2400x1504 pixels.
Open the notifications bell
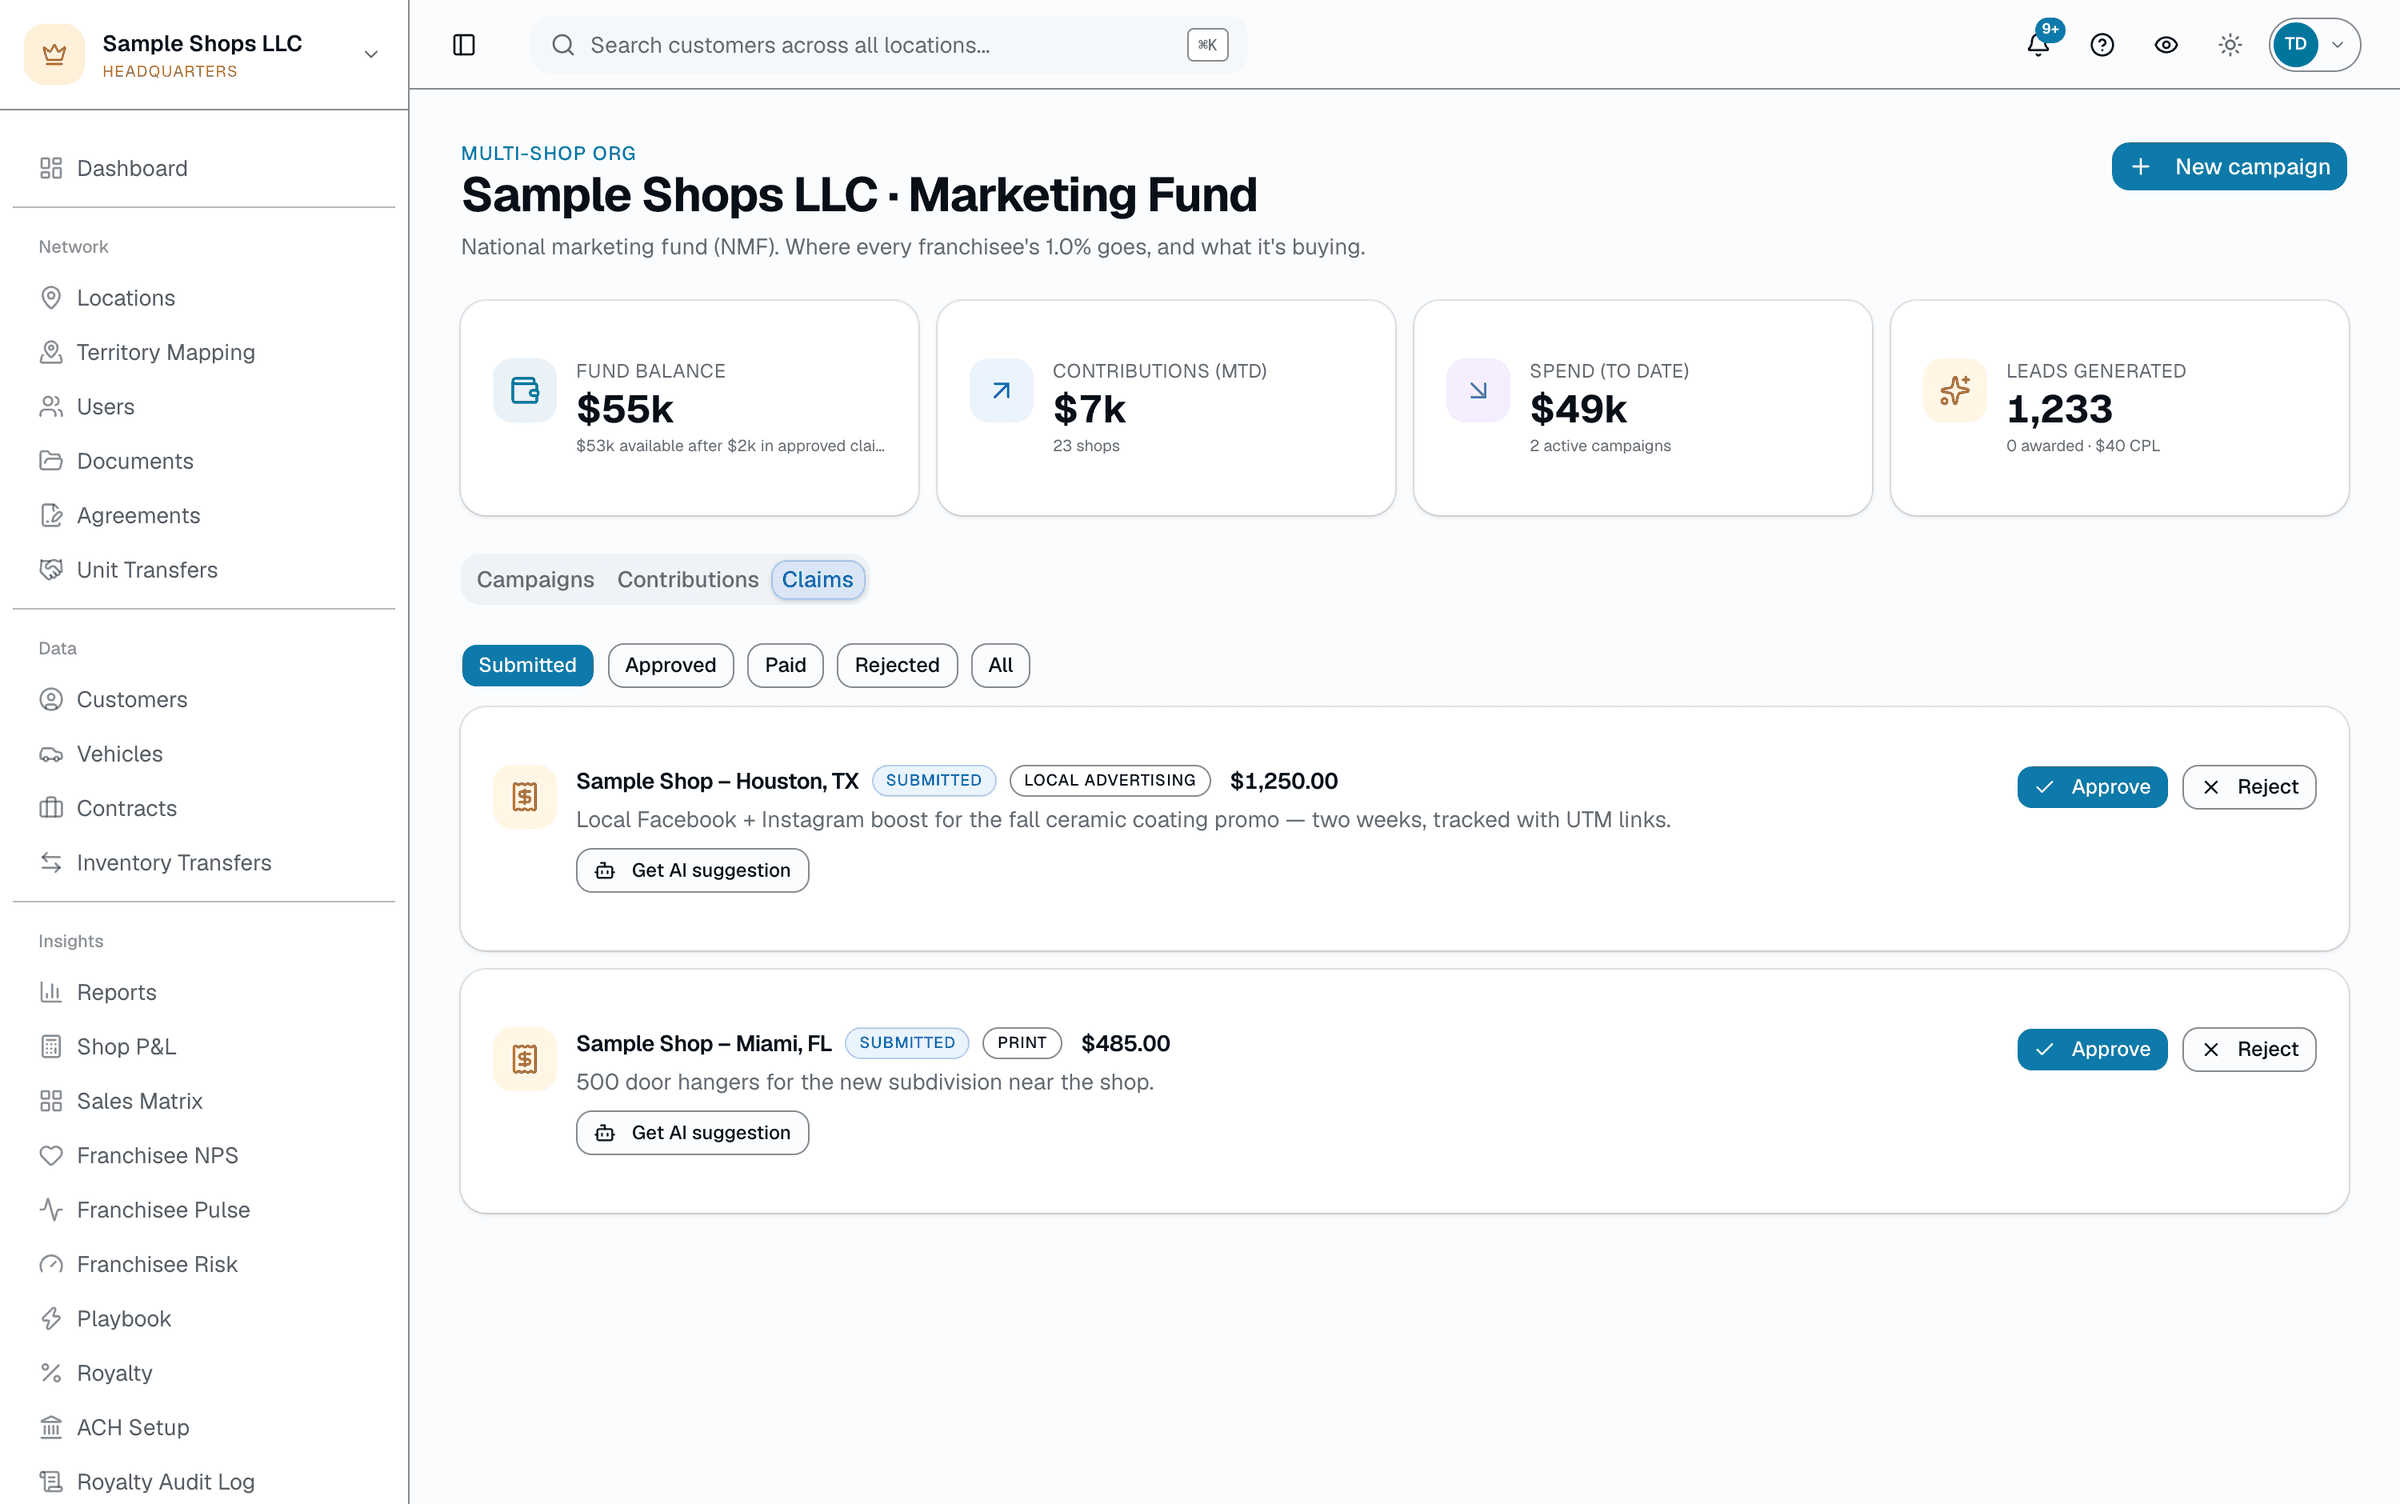tap(2038, 45)
